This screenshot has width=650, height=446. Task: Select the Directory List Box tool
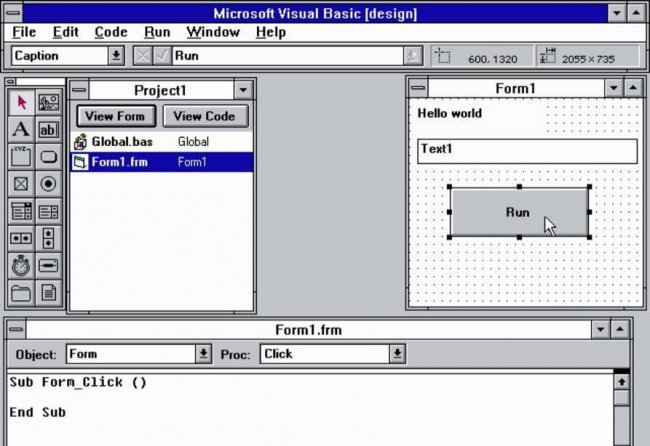[x=21, y=293]
